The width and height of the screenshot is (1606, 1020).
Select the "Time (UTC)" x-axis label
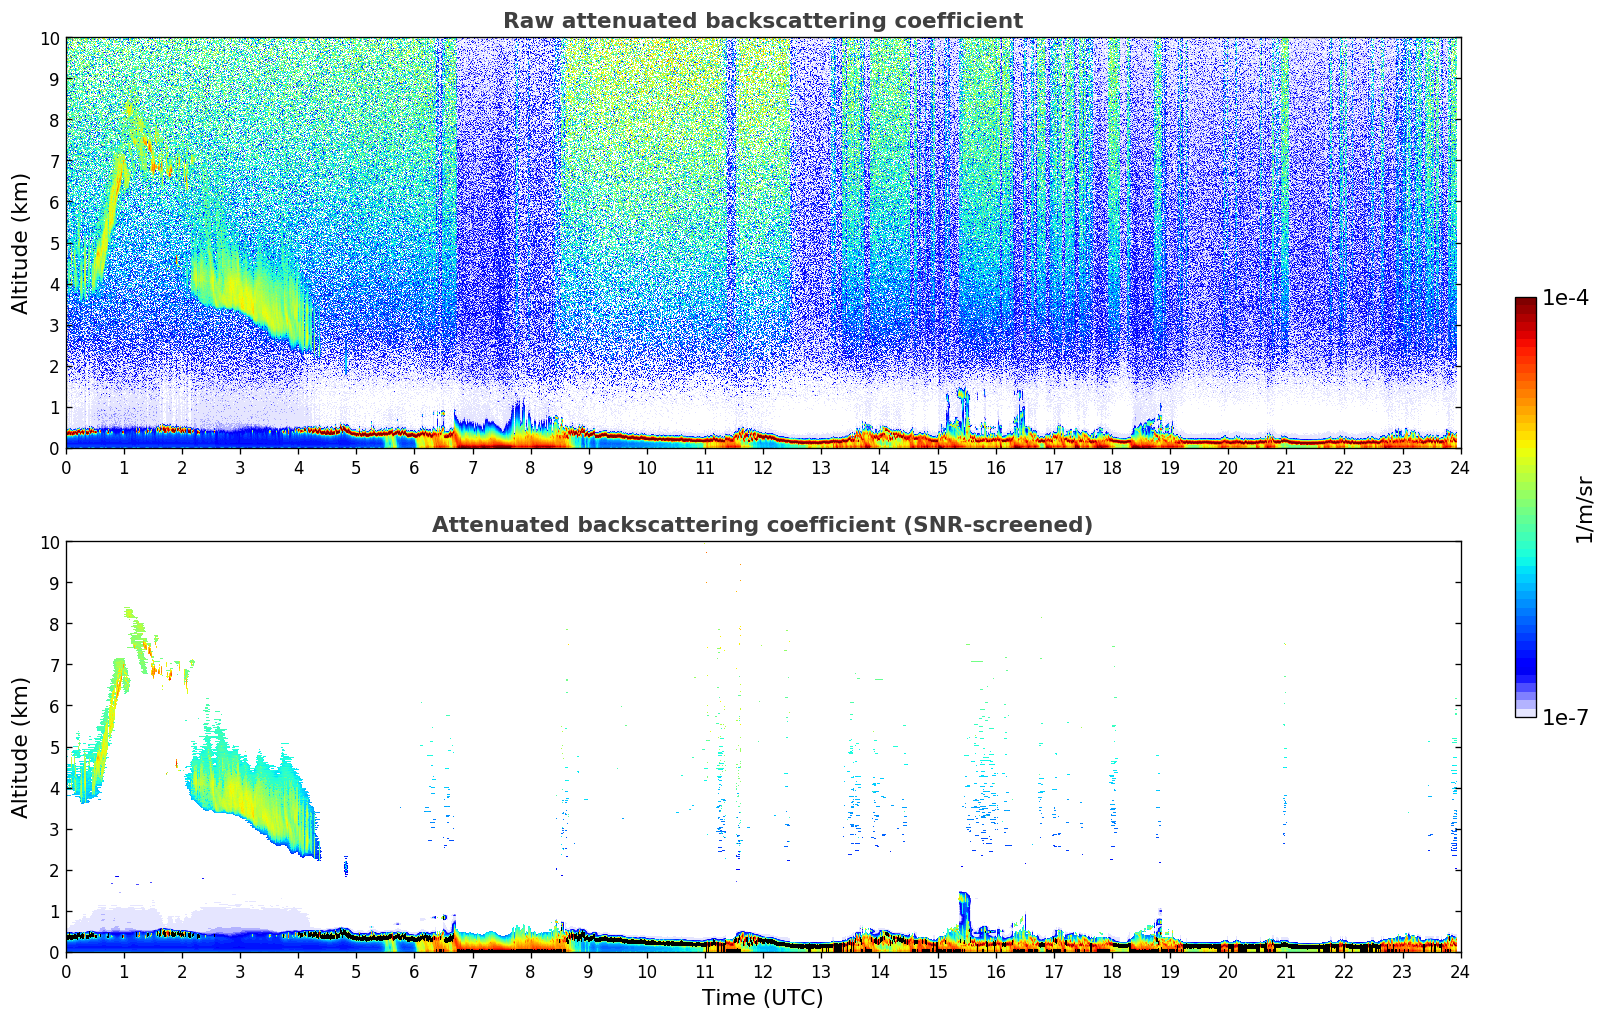tap(762, 997)
